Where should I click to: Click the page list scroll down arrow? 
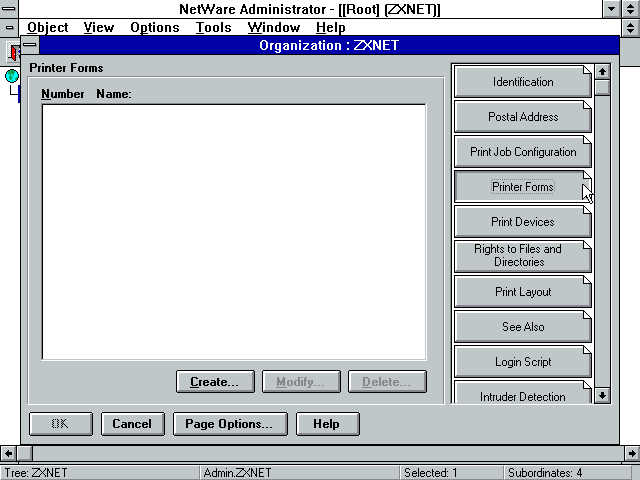point(602,395)
